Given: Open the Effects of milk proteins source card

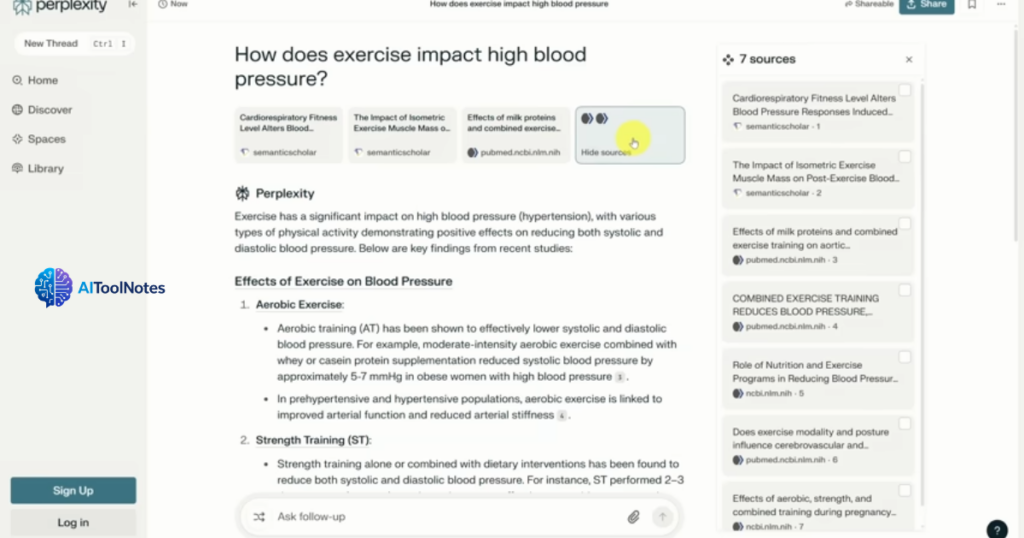Looking at the screenshot, I should [515, 135].
